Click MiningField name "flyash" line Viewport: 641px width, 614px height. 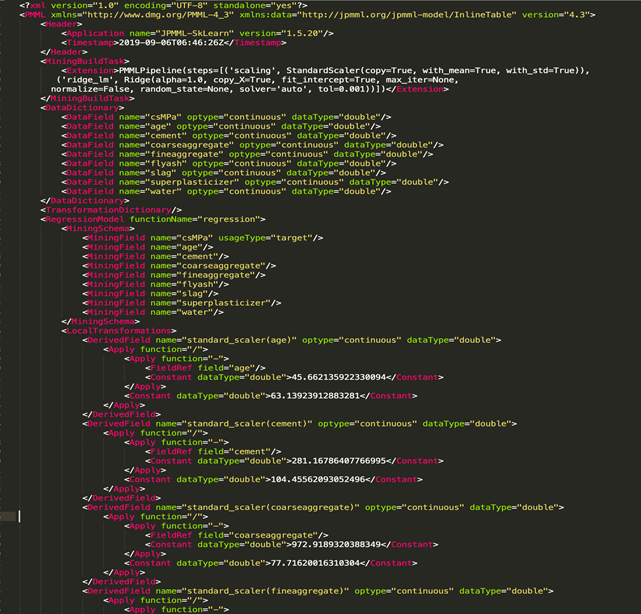(x=155, y=285)
